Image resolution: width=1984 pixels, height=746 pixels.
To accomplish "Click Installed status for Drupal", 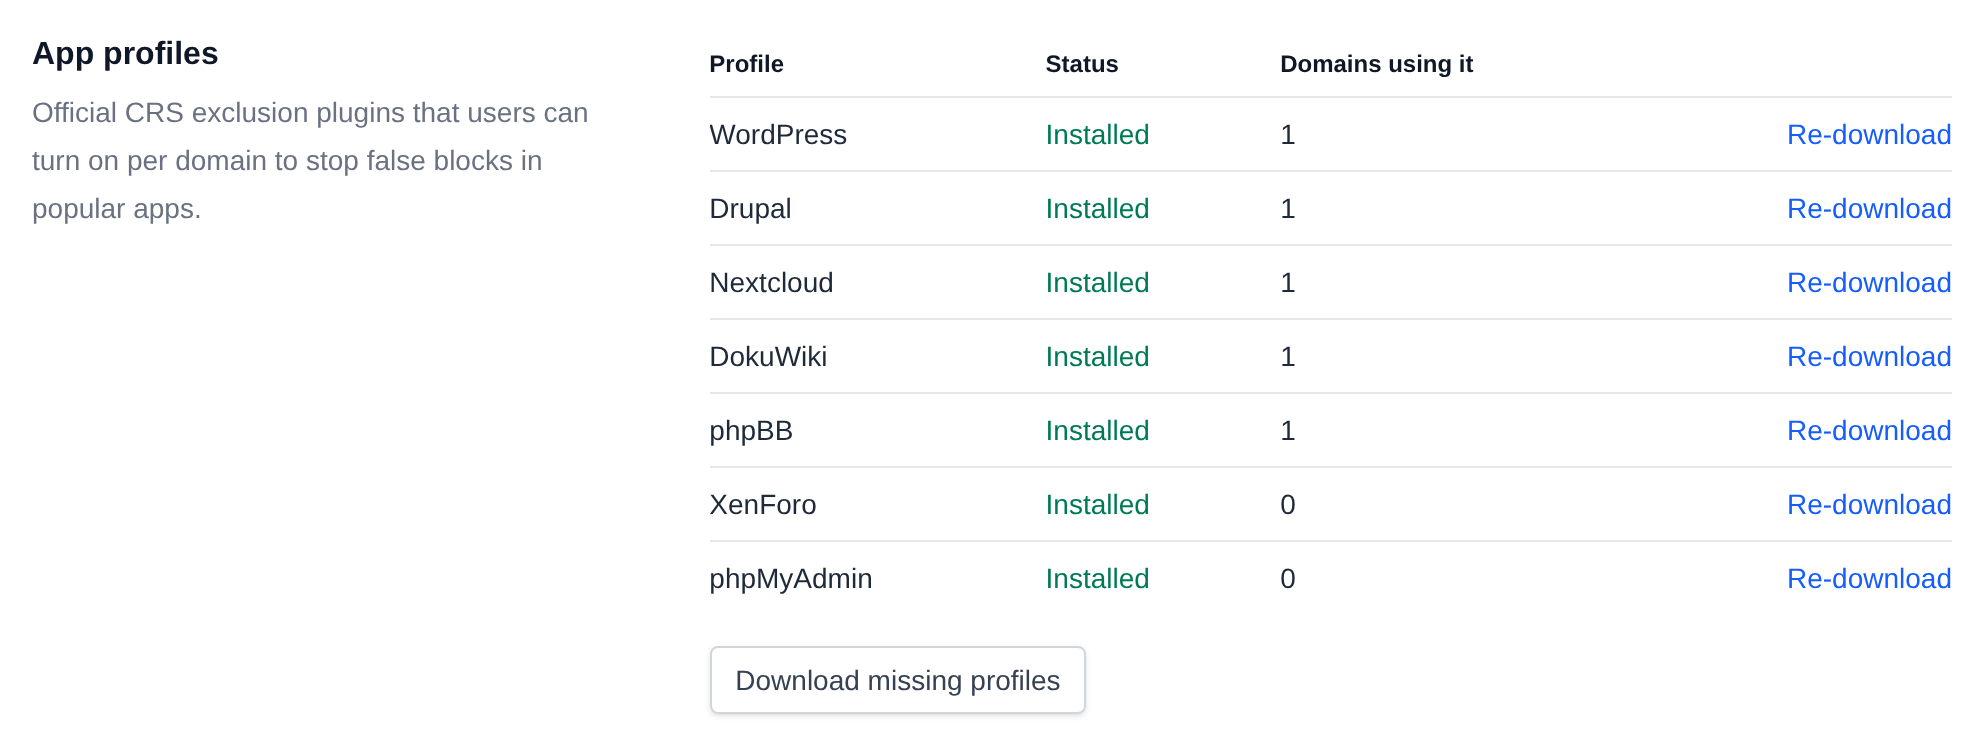I will coord(1097,209).
